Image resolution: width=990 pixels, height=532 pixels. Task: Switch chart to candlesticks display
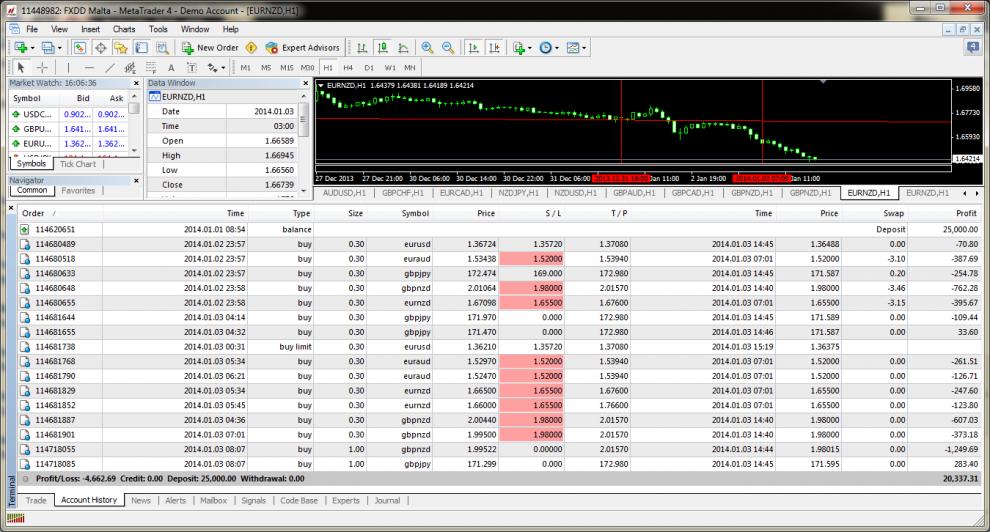pos(382,47)
